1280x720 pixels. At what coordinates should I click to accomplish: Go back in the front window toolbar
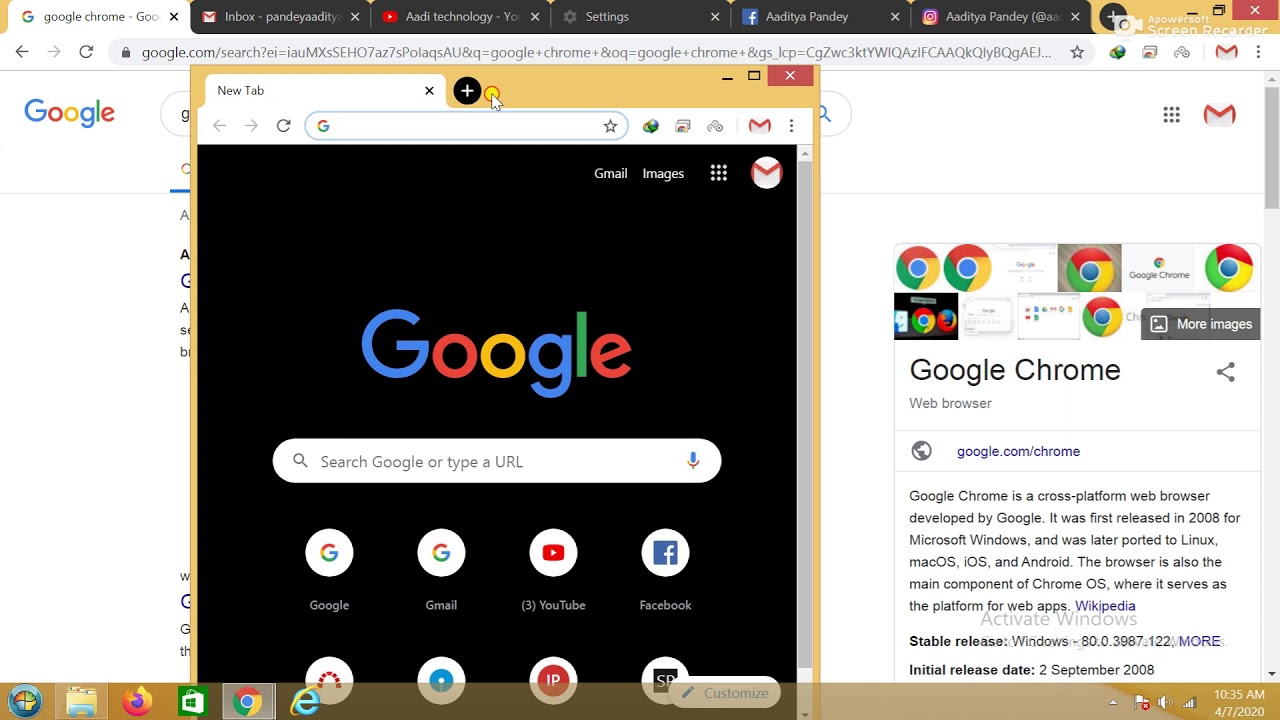pos(219,126)
